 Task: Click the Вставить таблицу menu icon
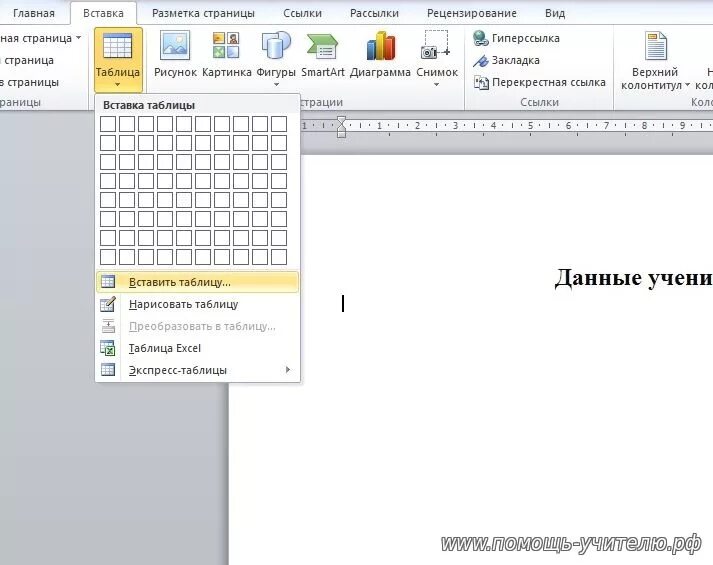[x=108, y=282]
